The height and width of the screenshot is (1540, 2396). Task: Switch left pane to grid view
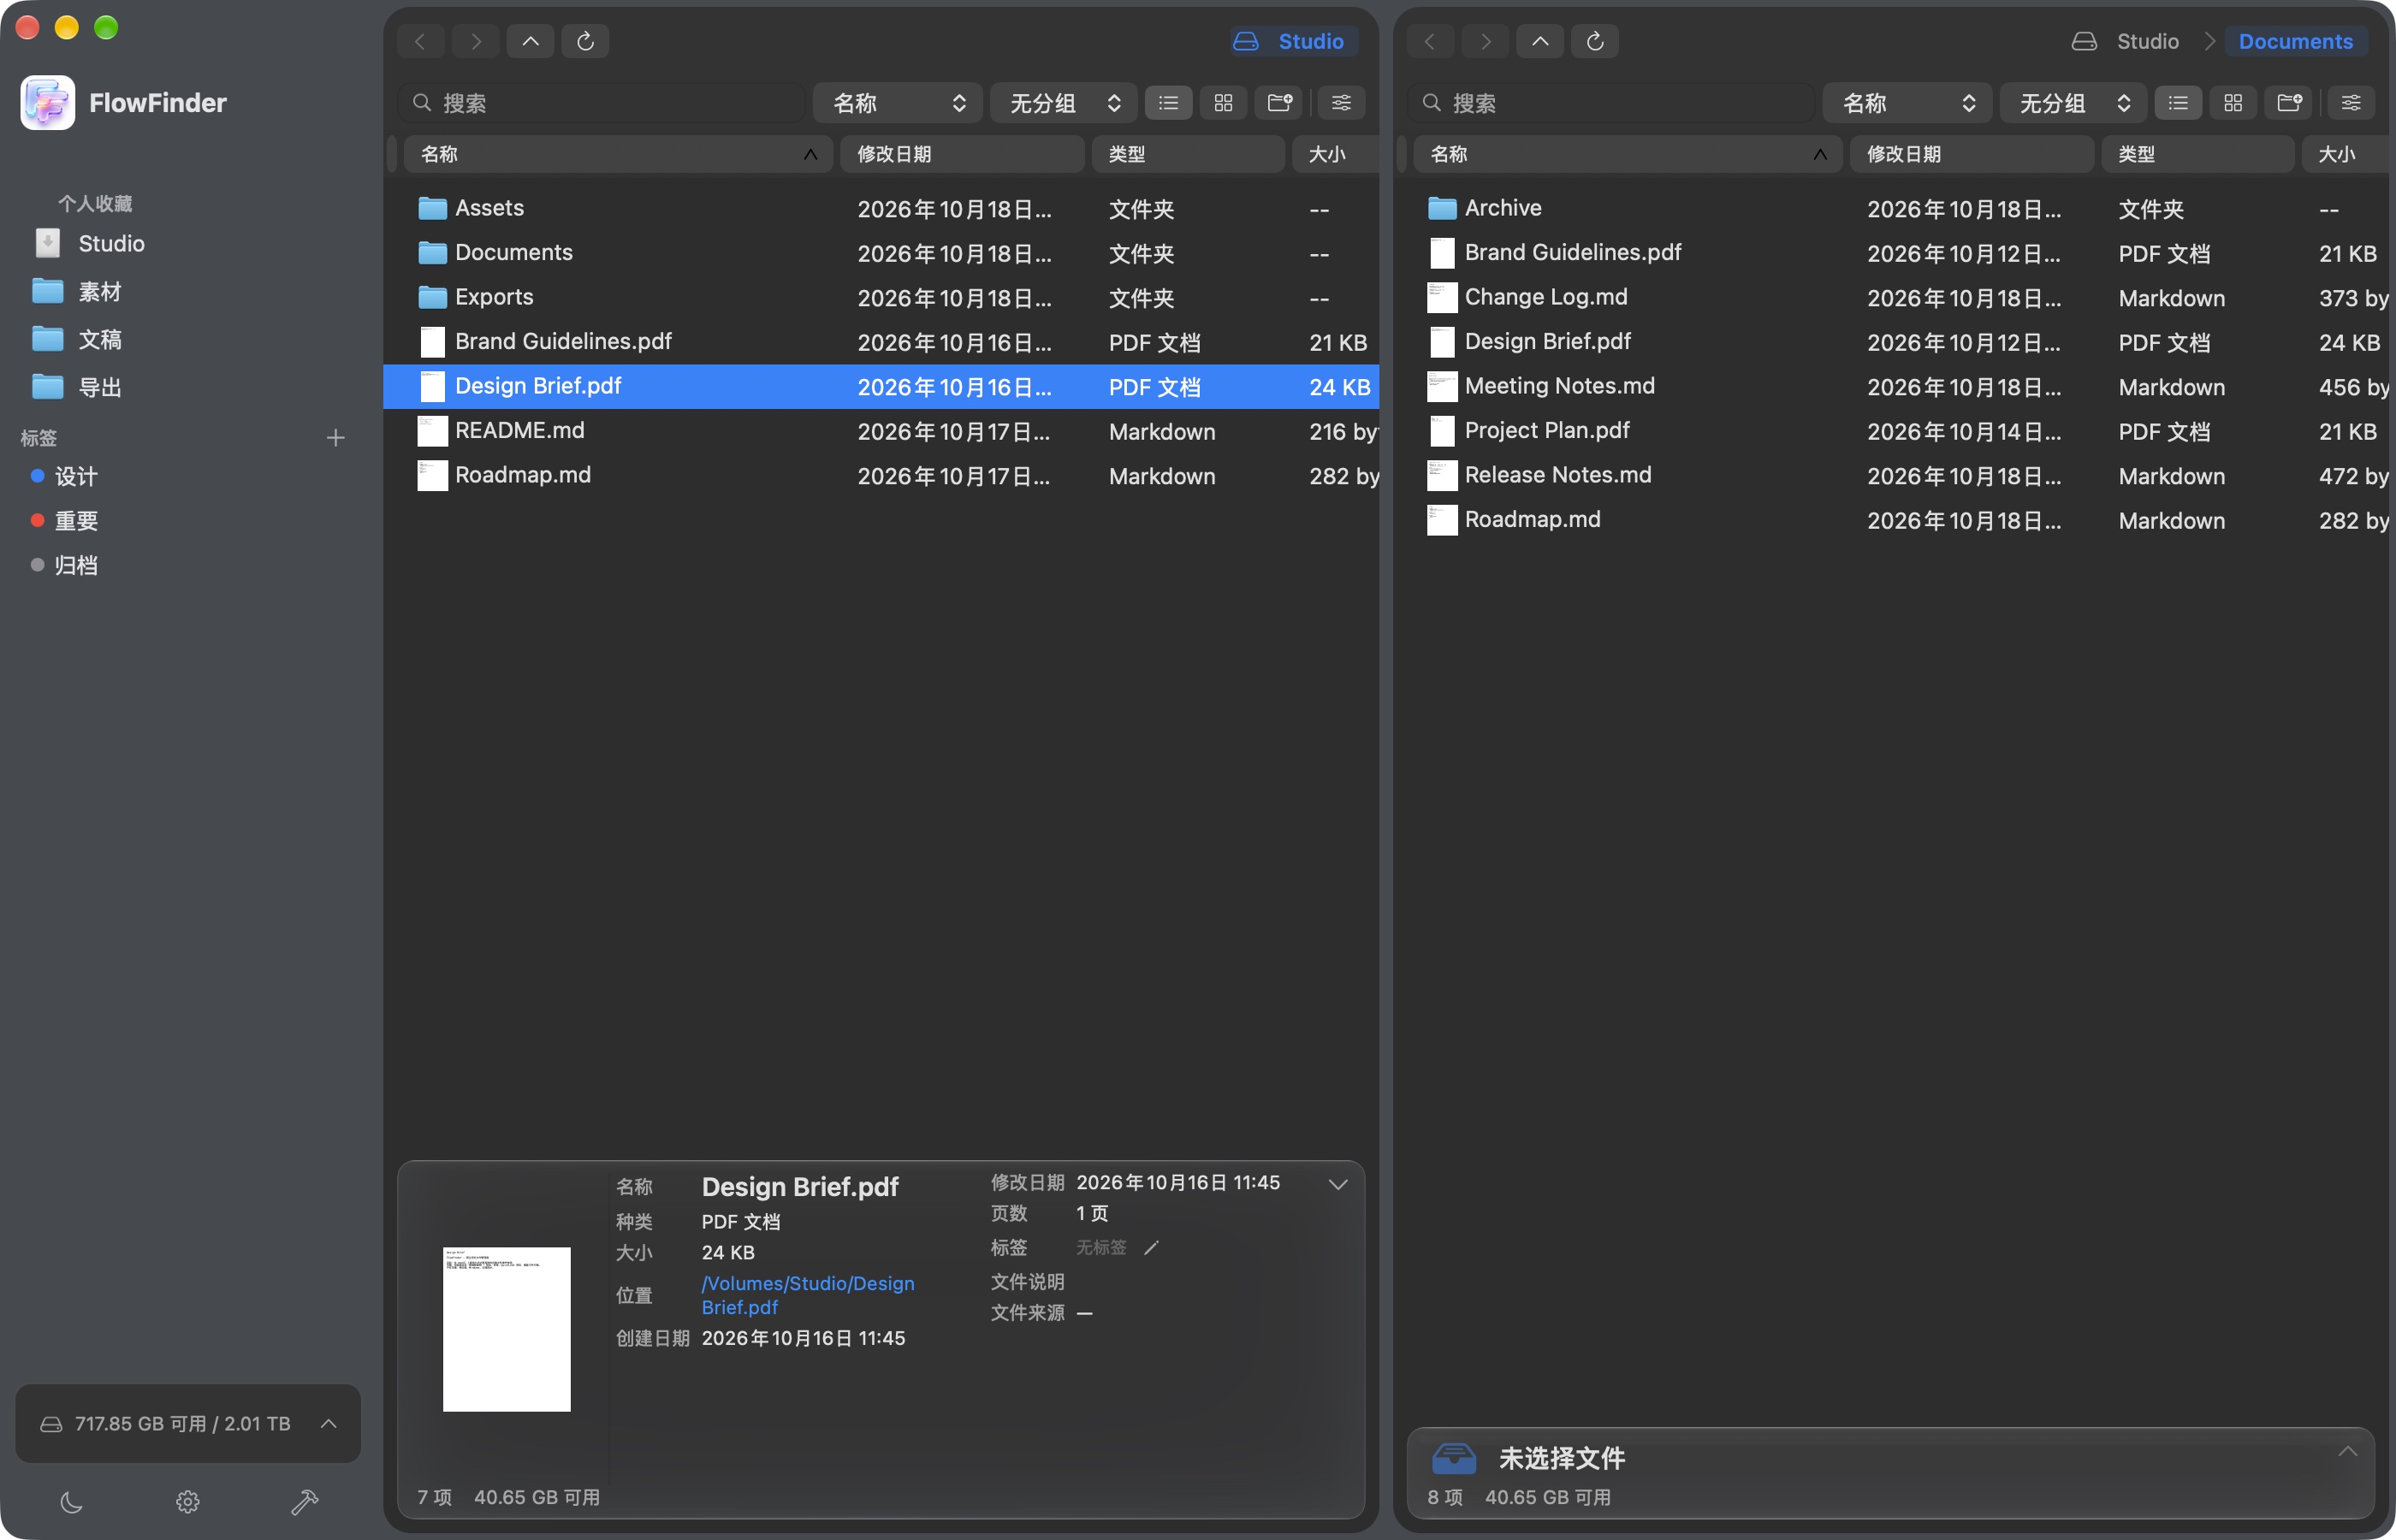pos(1223,103)
